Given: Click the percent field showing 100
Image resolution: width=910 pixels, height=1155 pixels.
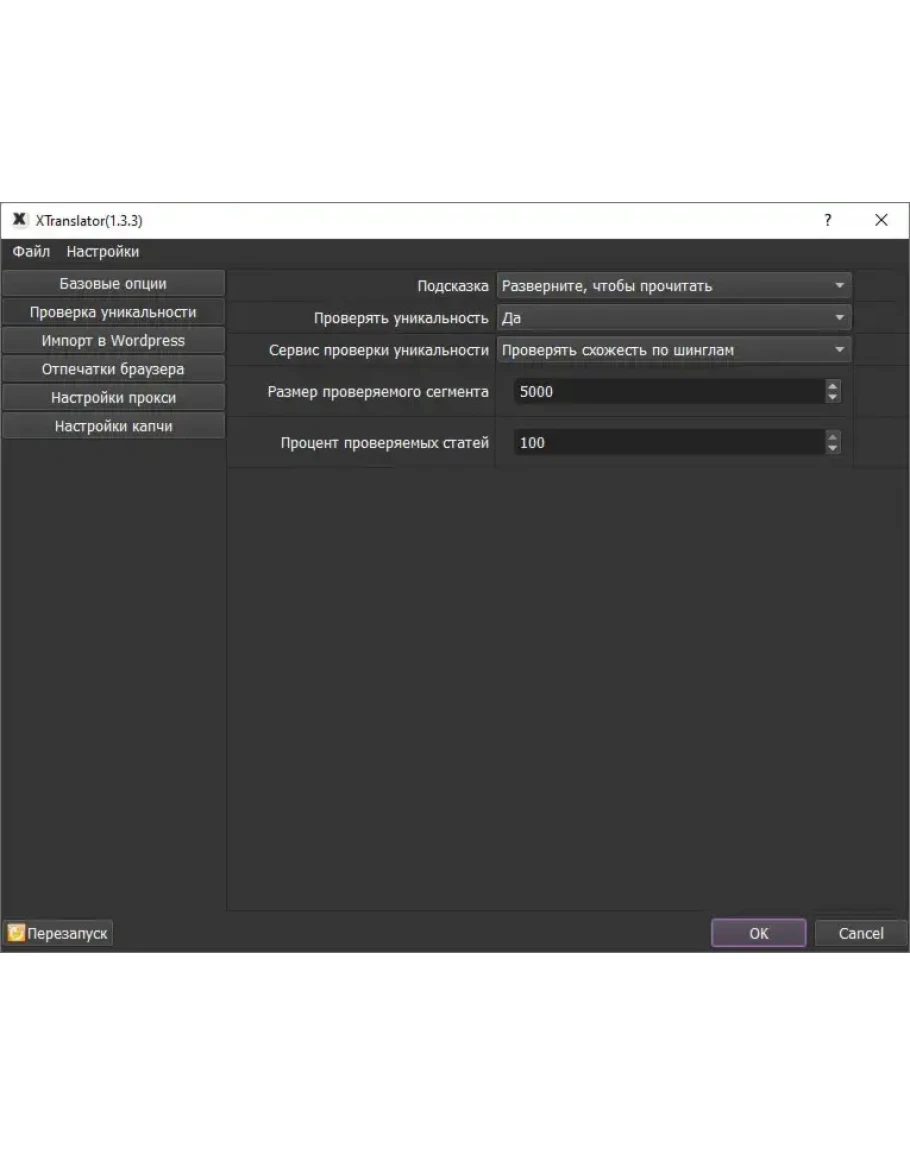Looking at the screenshot, I should point(669,443).
